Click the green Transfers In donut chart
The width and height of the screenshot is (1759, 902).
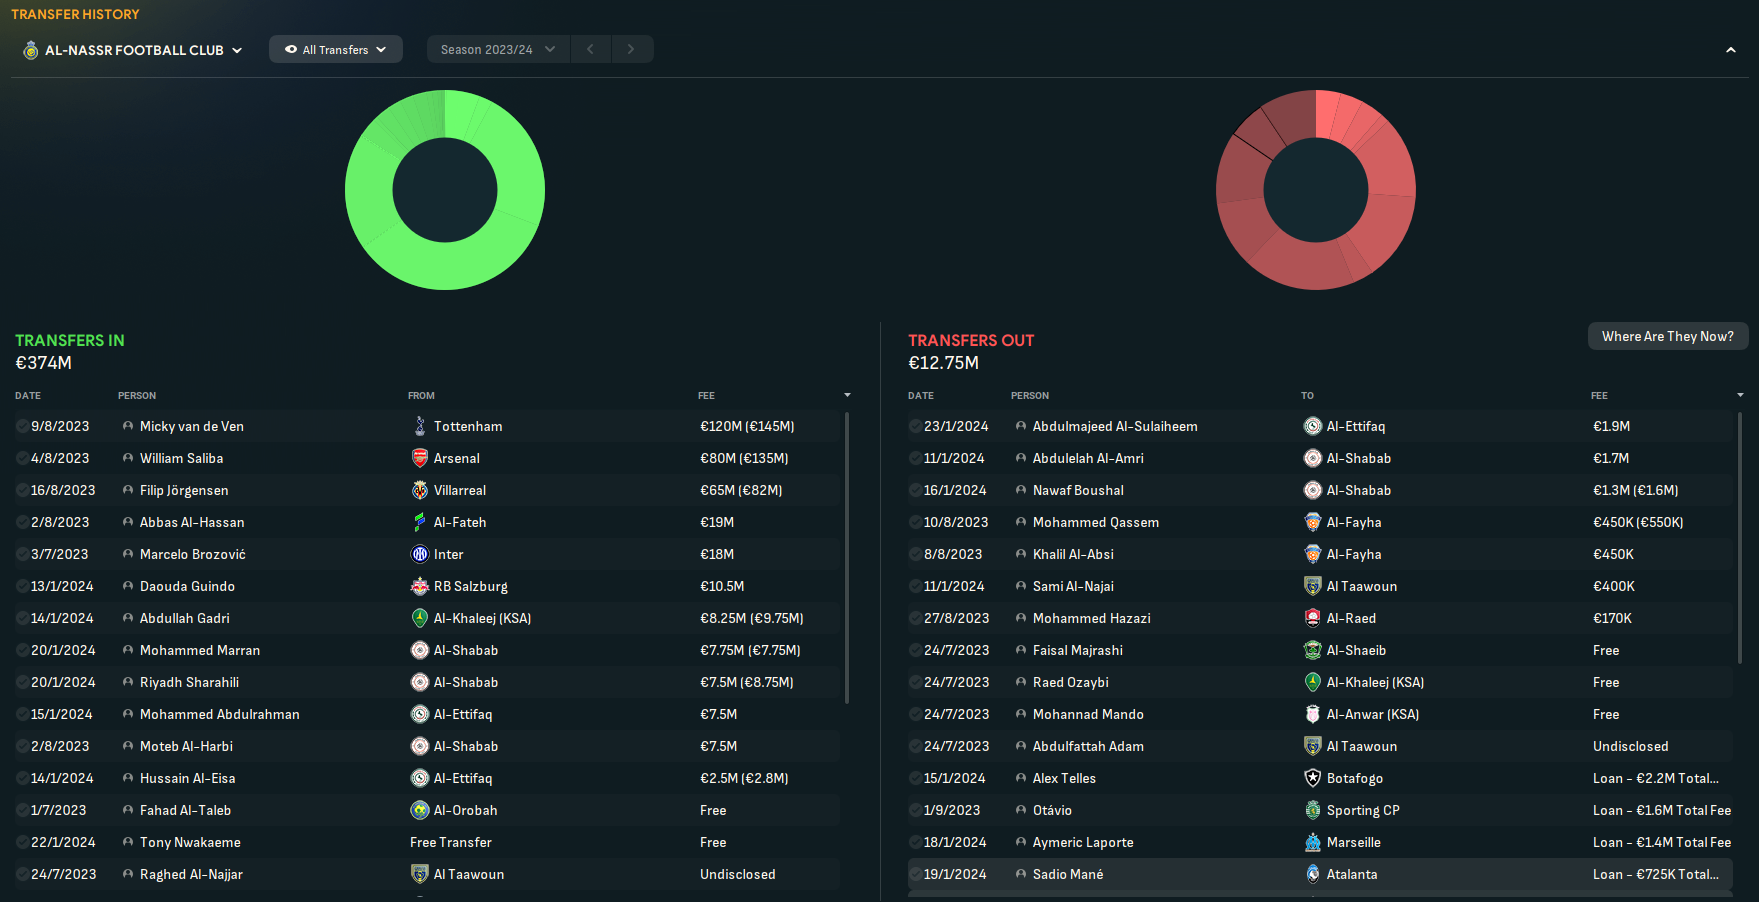click(445, 190)
